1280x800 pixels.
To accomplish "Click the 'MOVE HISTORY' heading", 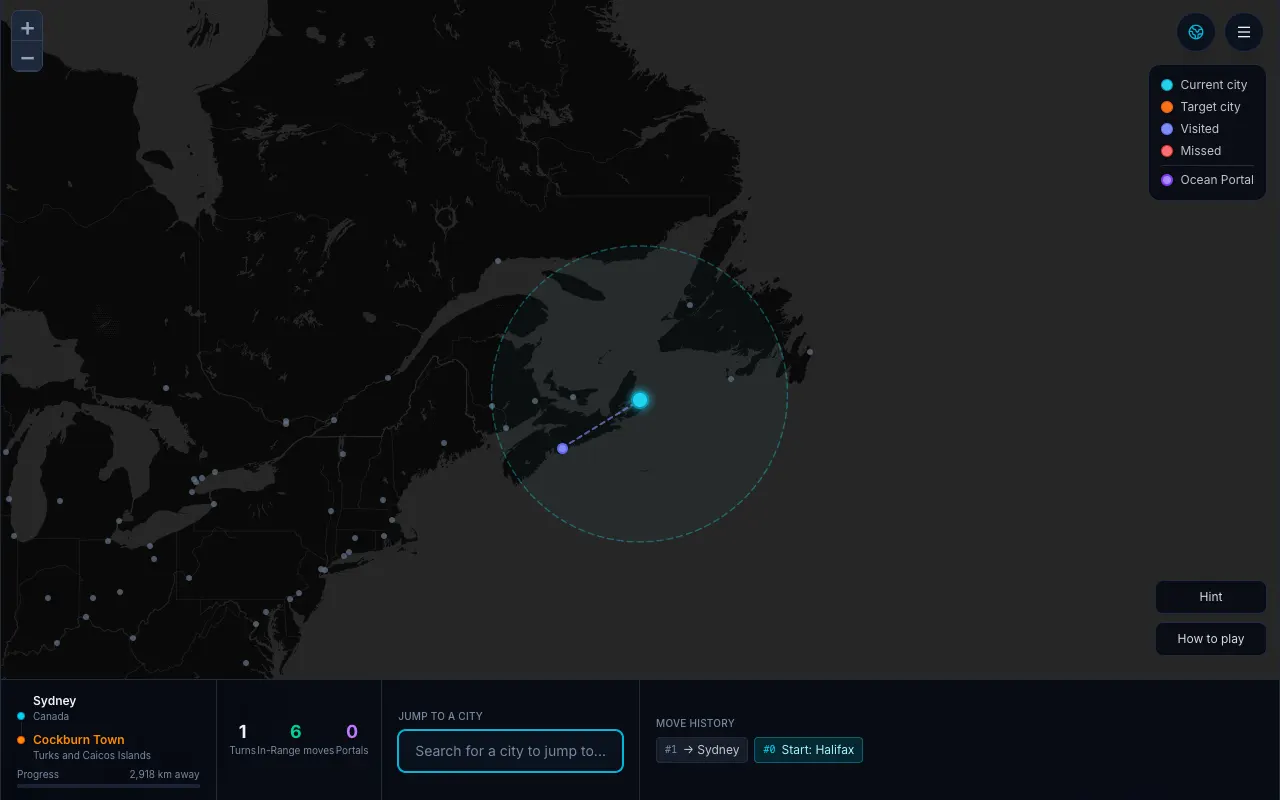I will 695,723.
